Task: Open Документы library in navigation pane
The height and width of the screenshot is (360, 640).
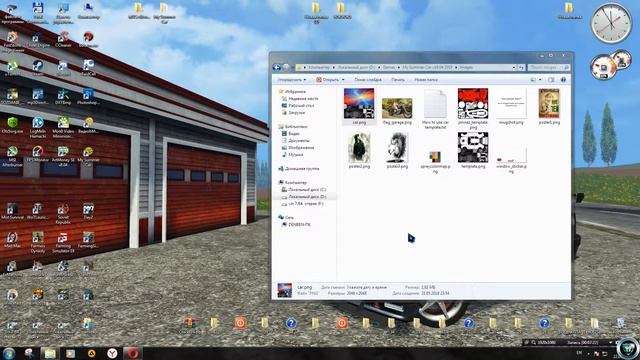Action: click(x=296, y=140)
